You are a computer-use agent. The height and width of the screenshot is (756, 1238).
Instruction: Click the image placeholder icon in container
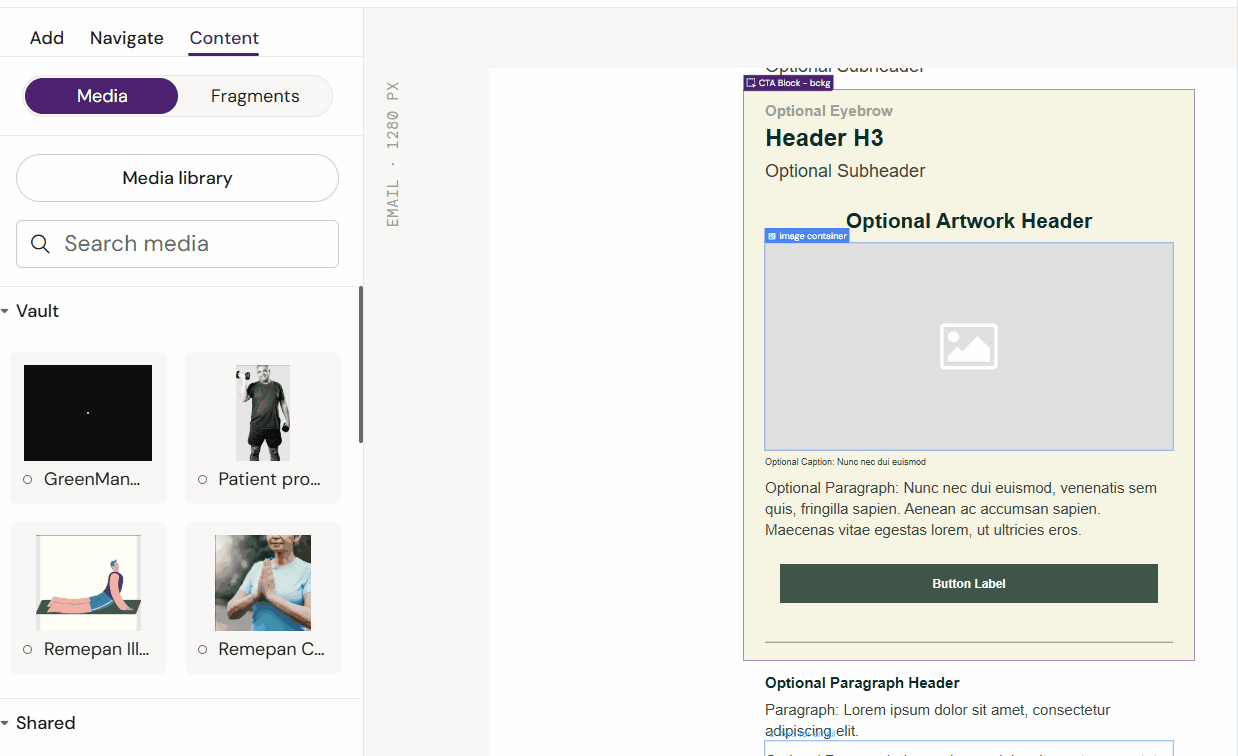tap(968, 346)
